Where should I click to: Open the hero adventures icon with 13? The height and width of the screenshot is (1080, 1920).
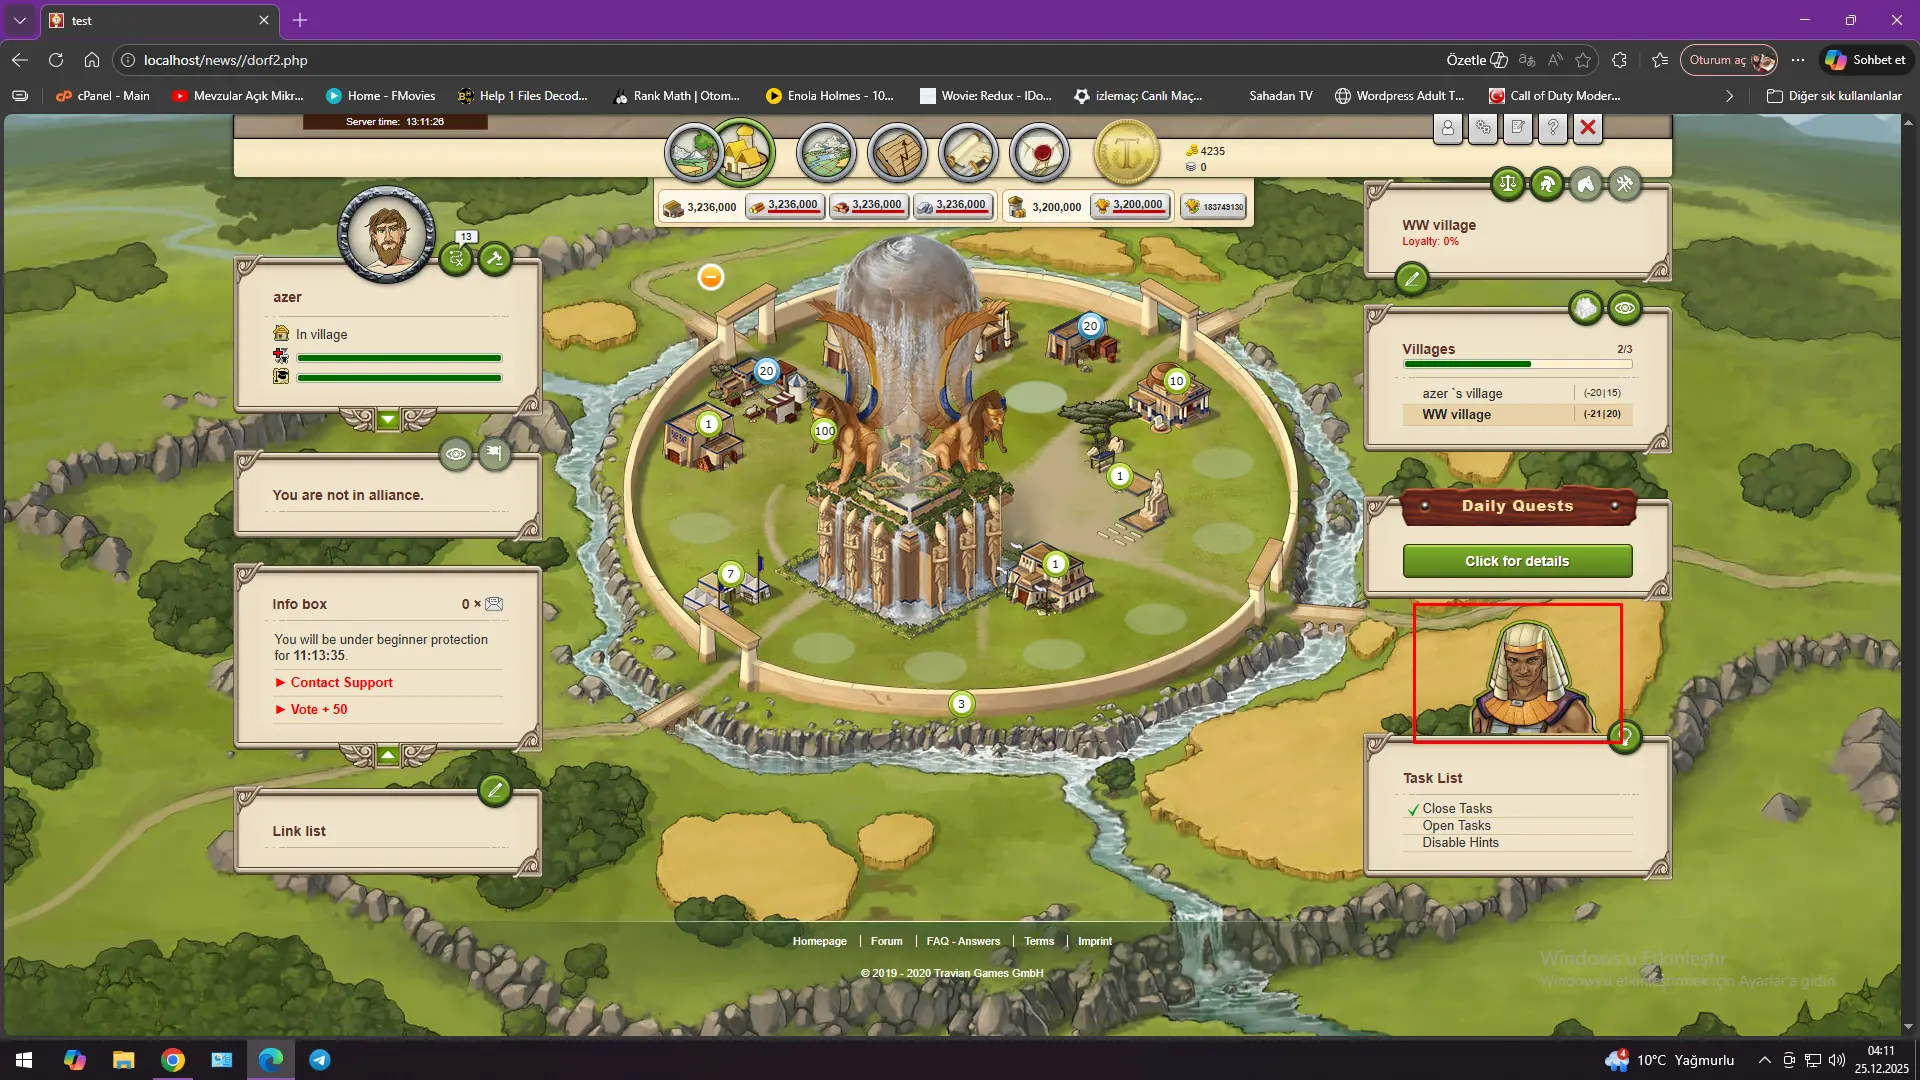pyautogui.click(x=457, y=259)
